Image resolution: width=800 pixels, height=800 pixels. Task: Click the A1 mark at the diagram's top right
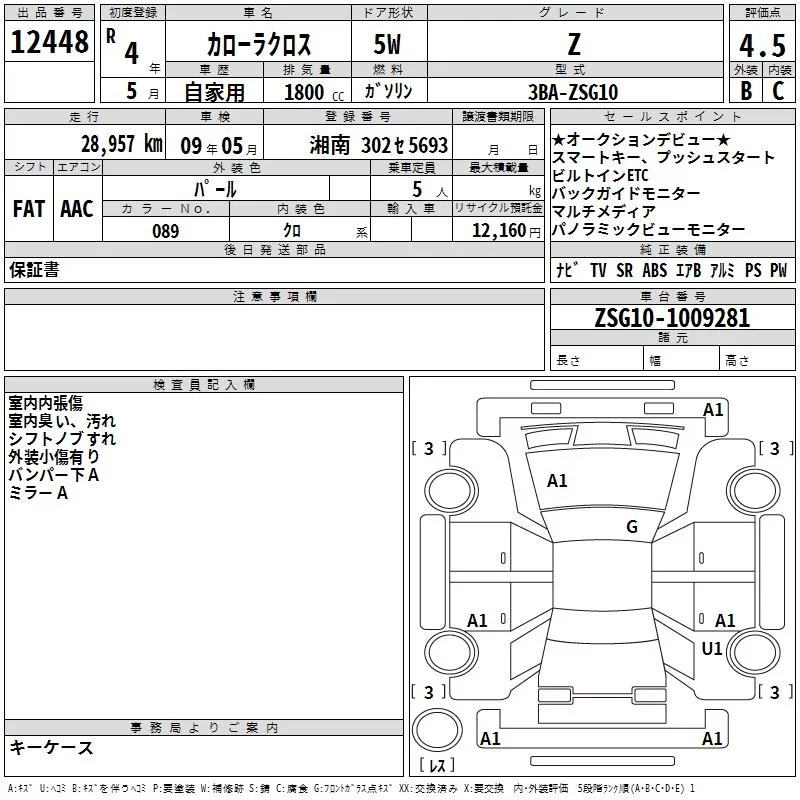(x=713, y=409)
